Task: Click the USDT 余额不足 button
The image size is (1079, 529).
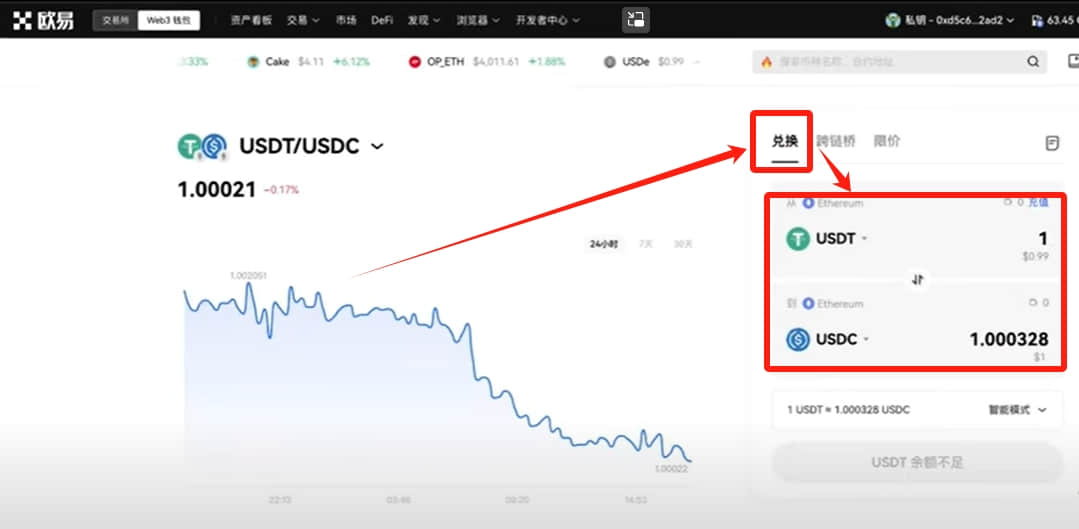Action: coord(917,462)
